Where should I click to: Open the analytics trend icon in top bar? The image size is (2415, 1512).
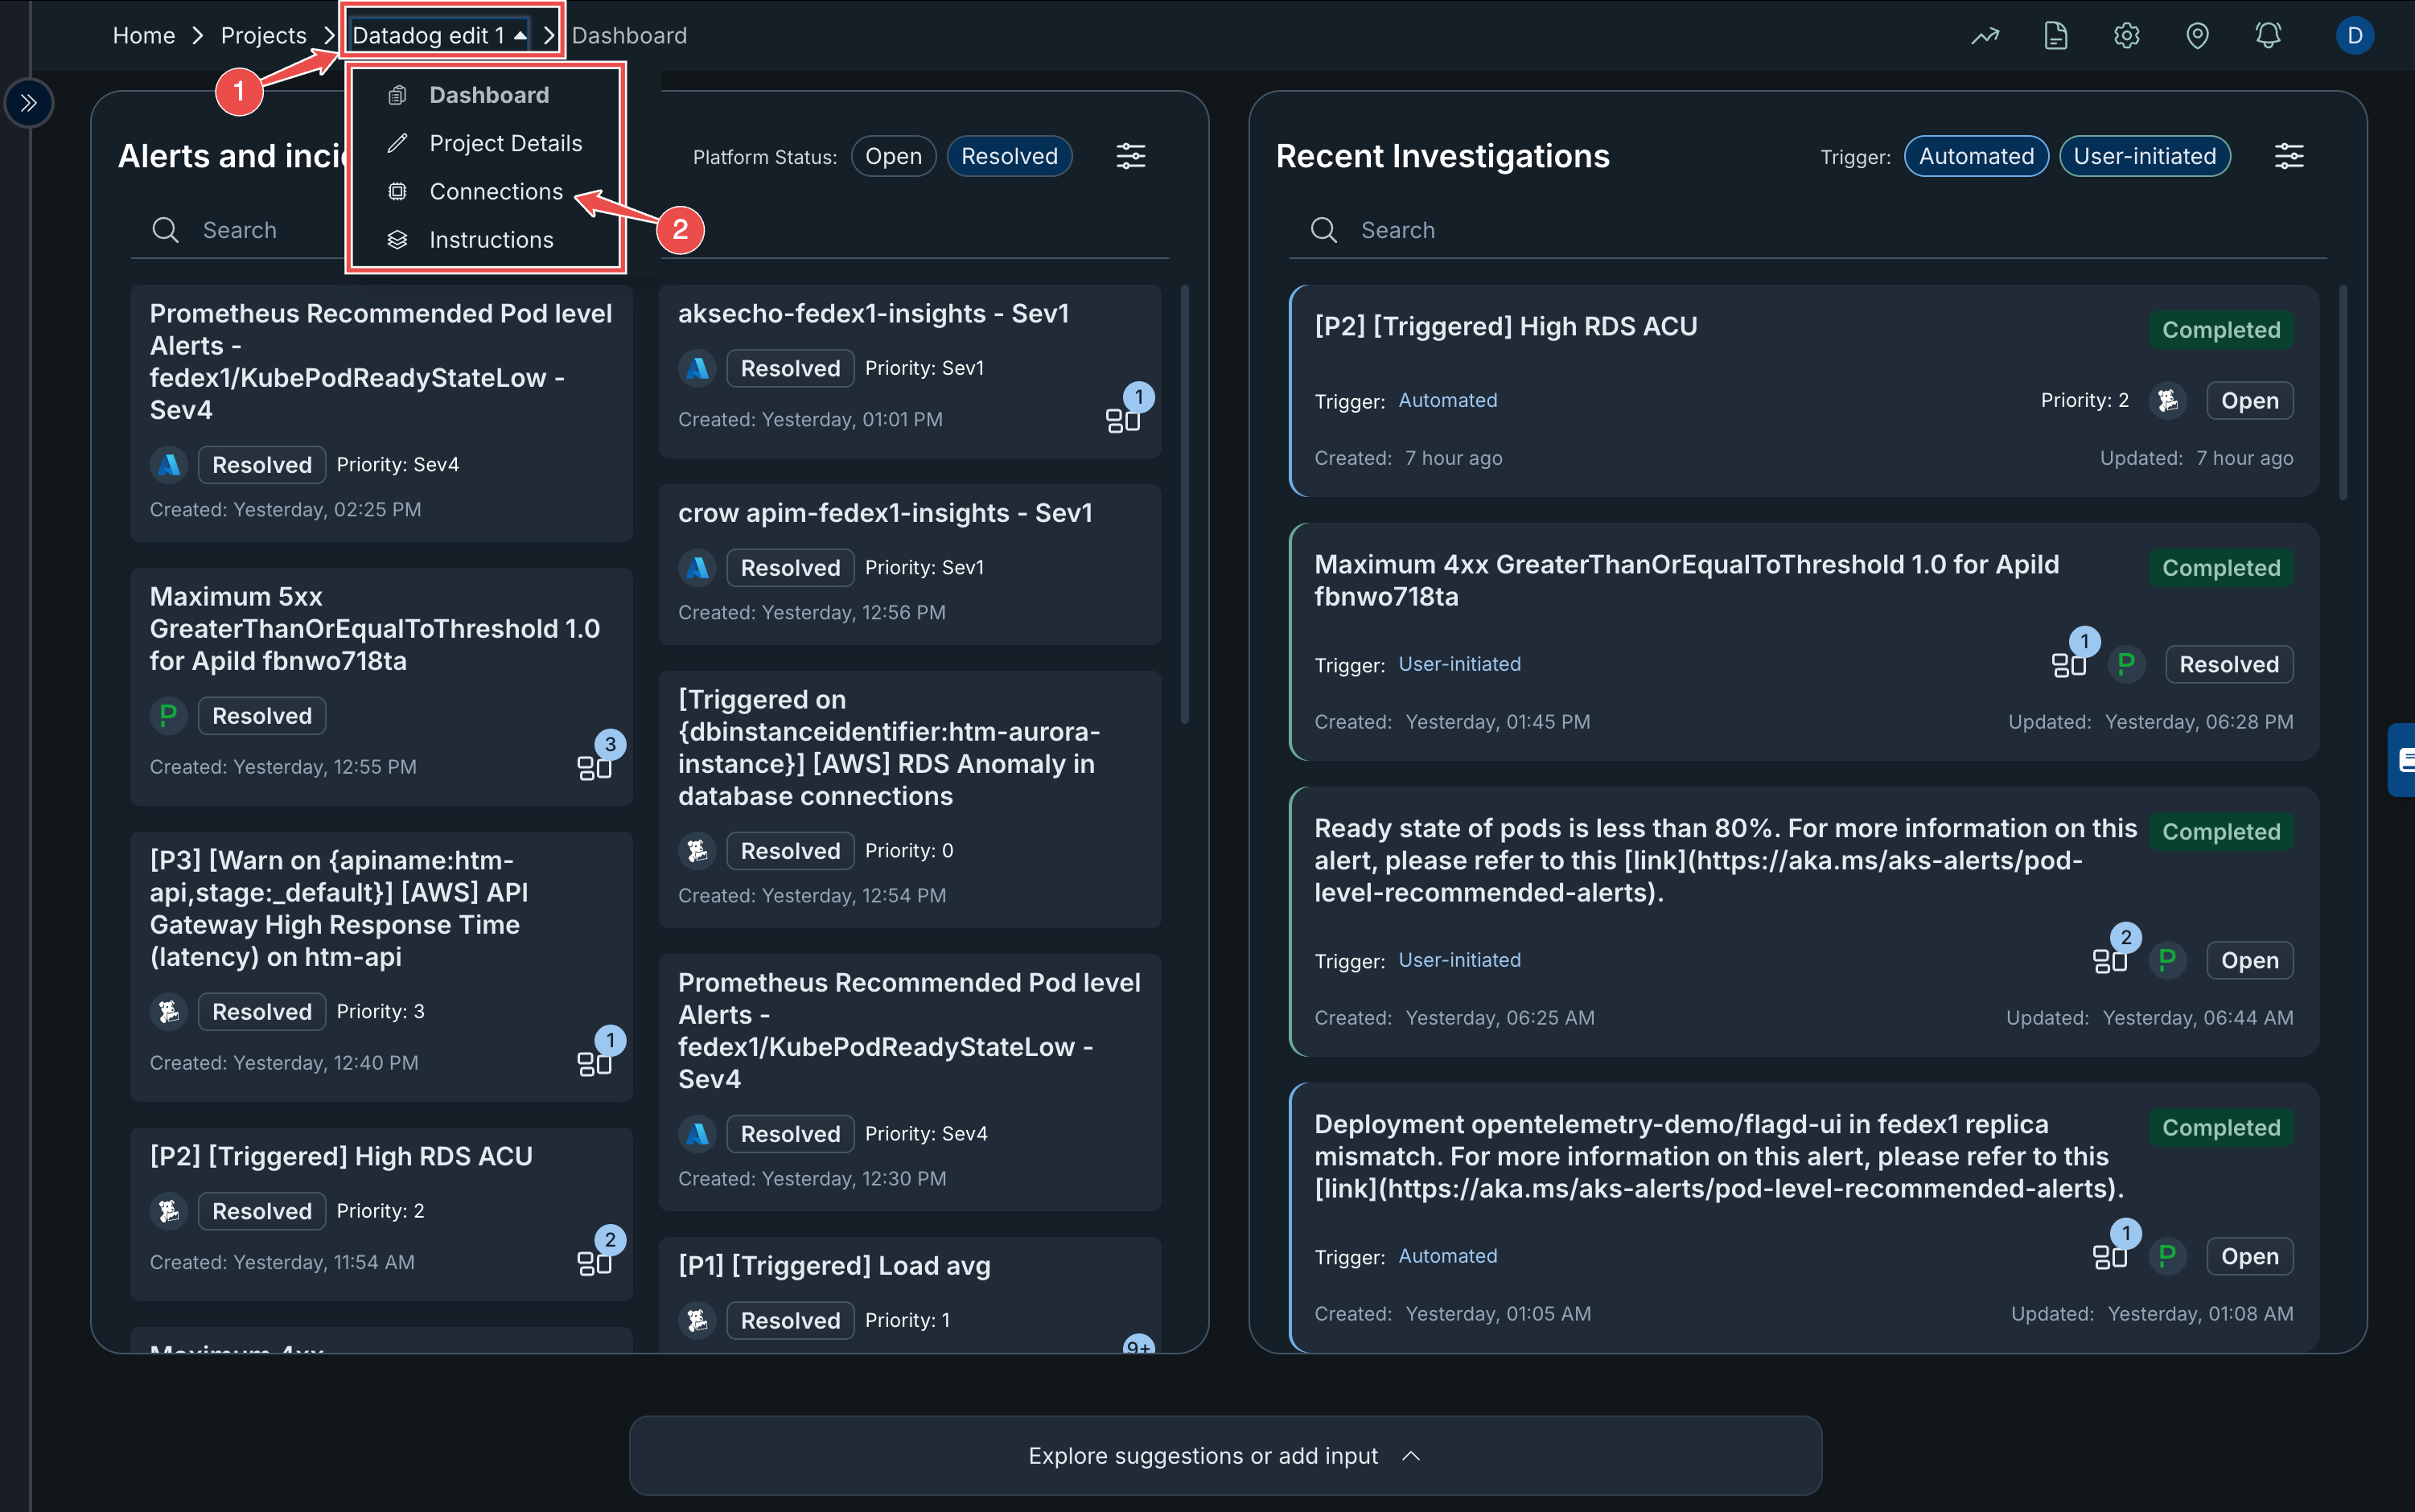1985,35
